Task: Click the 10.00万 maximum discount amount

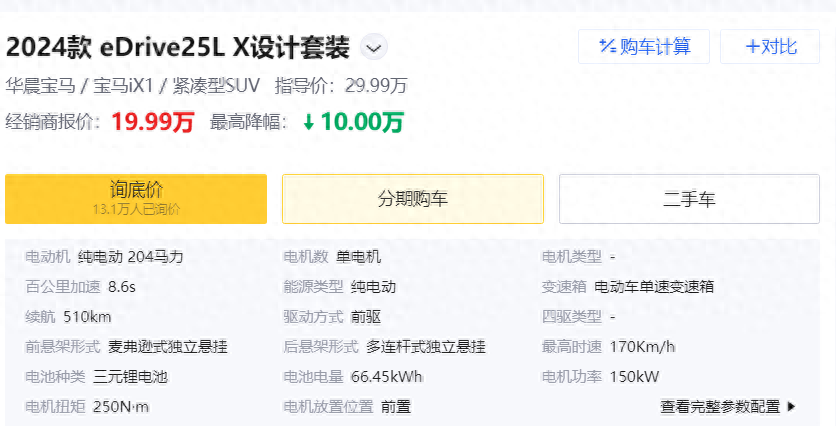Action: (362, 122)
